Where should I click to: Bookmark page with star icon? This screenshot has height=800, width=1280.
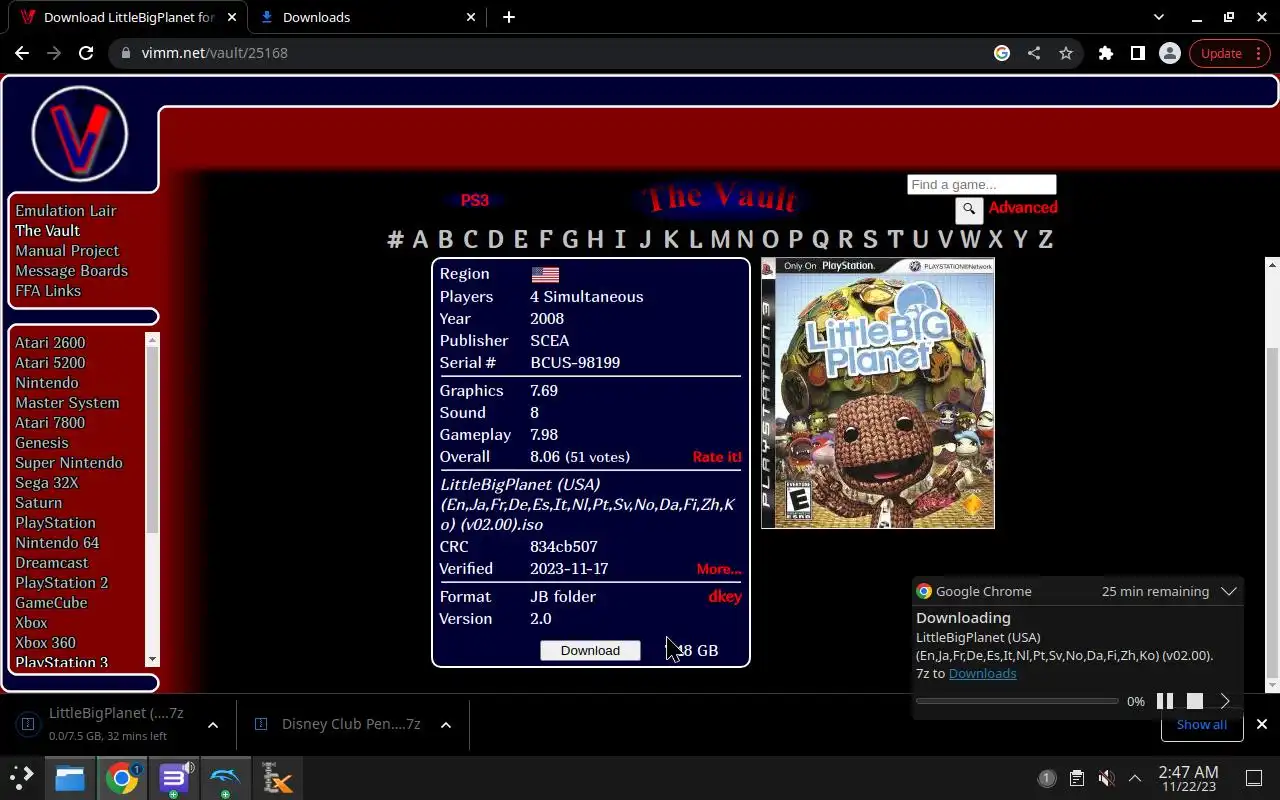click(1066, 53)
